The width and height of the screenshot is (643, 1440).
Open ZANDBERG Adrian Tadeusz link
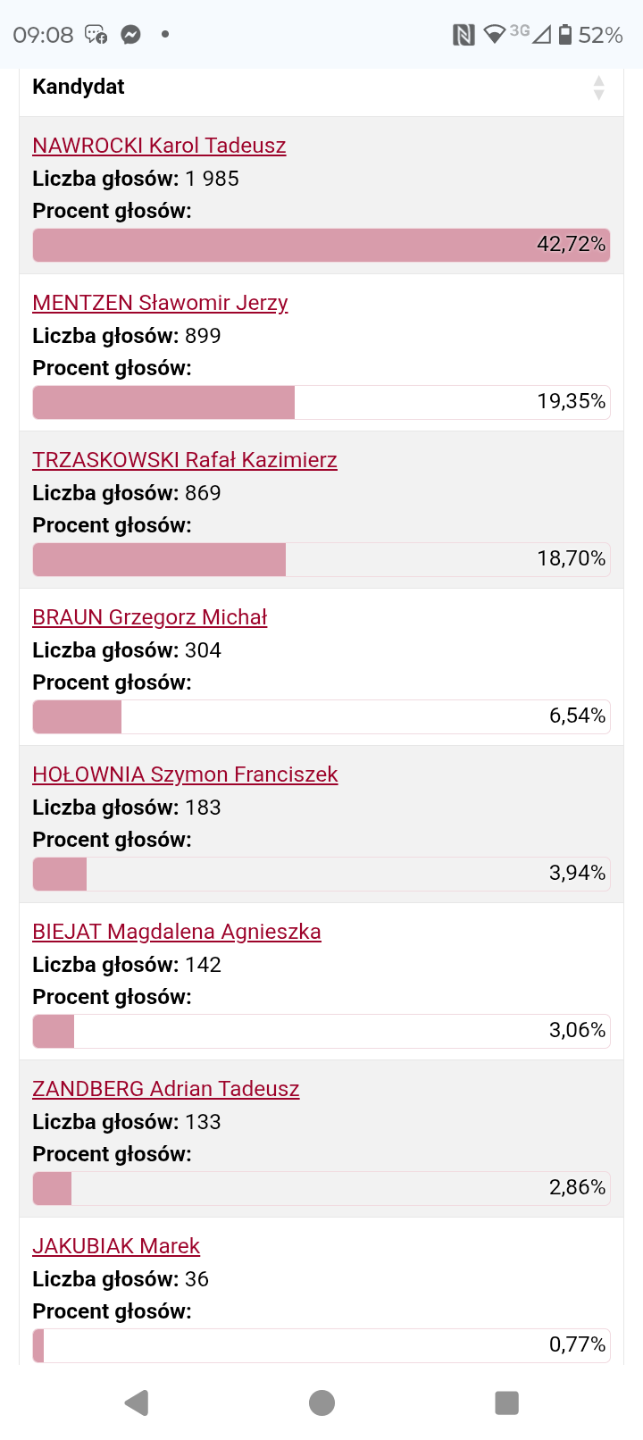tap(166, 1089)
